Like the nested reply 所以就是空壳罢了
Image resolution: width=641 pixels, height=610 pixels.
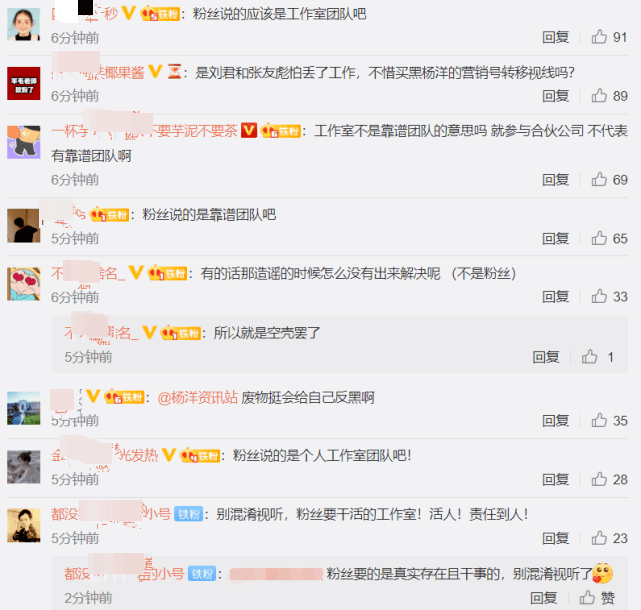(589, 357)
